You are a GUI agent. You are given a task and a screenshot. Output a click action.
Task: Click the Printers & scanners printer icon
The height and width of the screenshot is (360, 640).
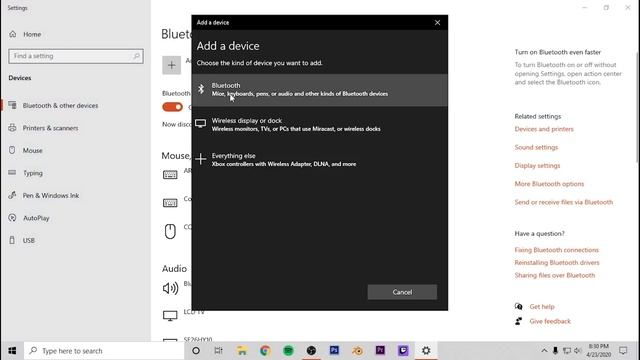[x=12, y=127]
